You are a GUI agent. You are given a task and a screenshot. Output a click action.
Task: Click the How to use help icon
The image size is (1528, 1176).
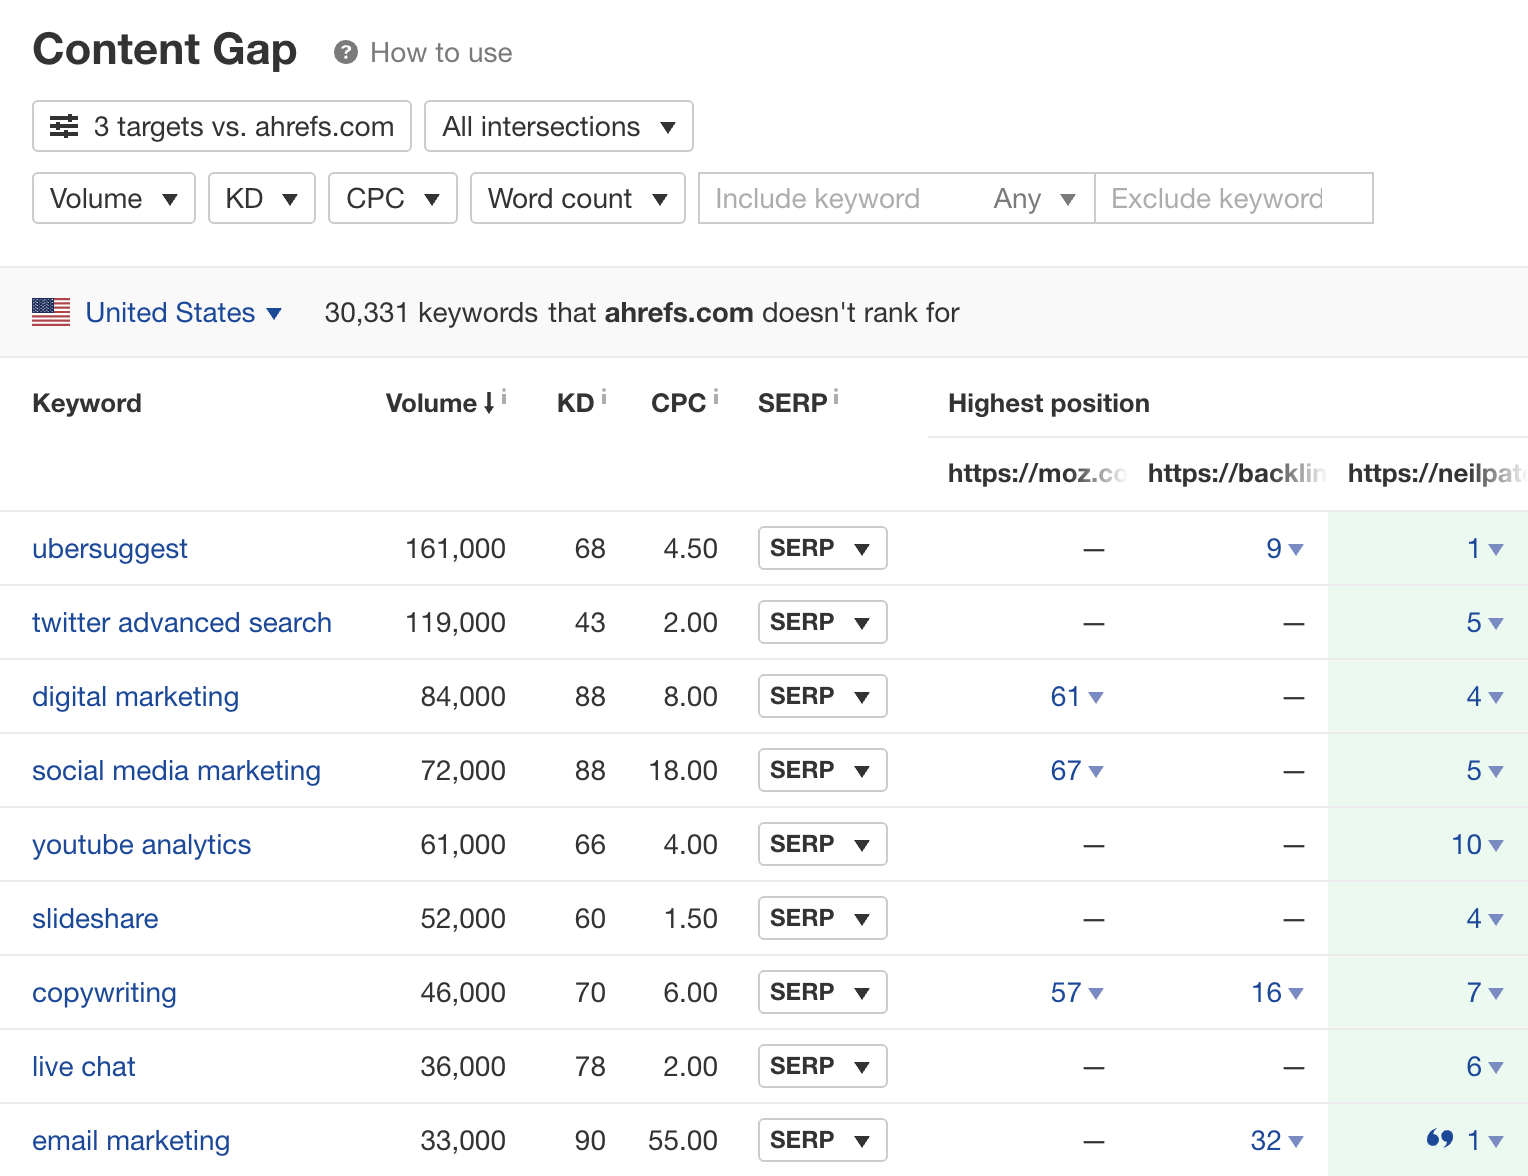[346, 53]
